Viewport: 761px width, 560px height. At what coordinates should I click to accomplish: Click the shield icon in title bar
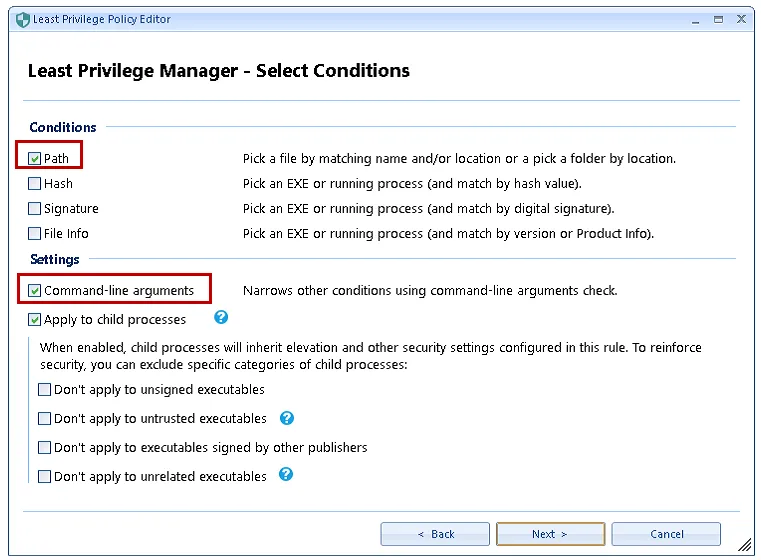coord(23,19)
